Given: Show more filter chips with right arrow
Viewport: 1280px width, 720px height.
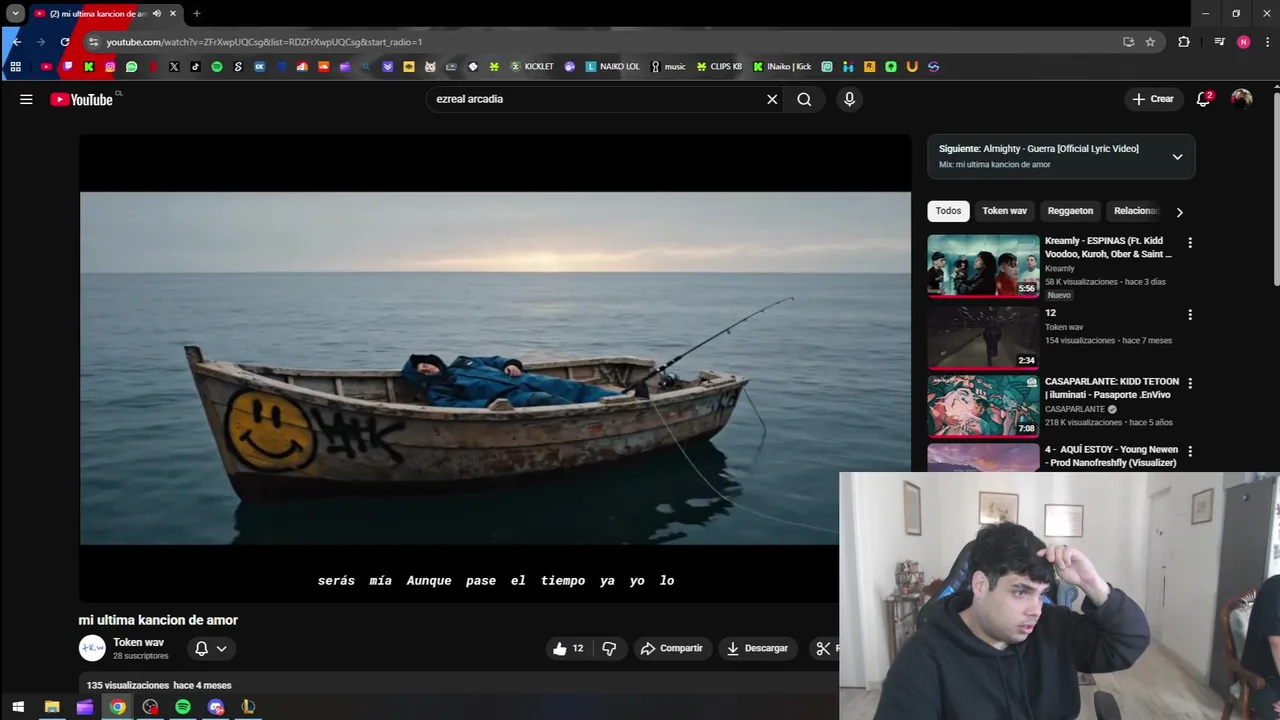Looking at the screenshot, I should click(1179, 212).
